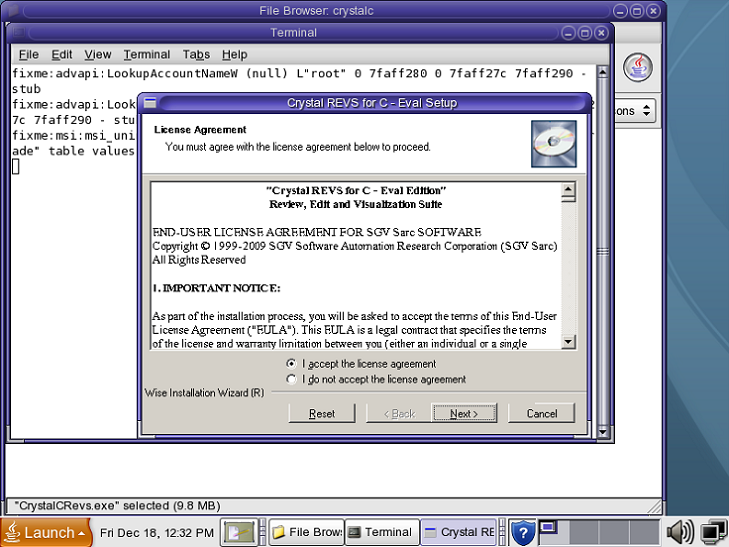Minimize the File Browser window
Viewport: 729px width, 547px height.
(620, 11)
